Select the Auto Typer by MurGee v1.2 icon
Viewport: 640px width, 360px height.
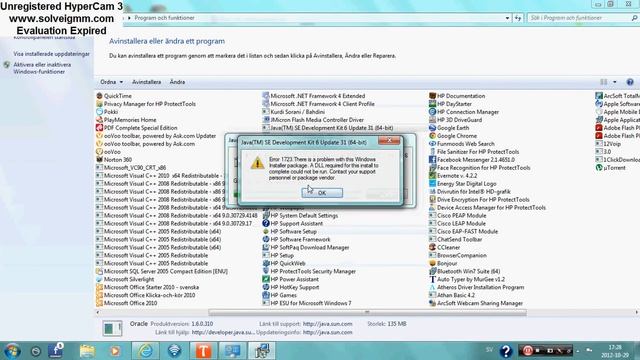432,279
